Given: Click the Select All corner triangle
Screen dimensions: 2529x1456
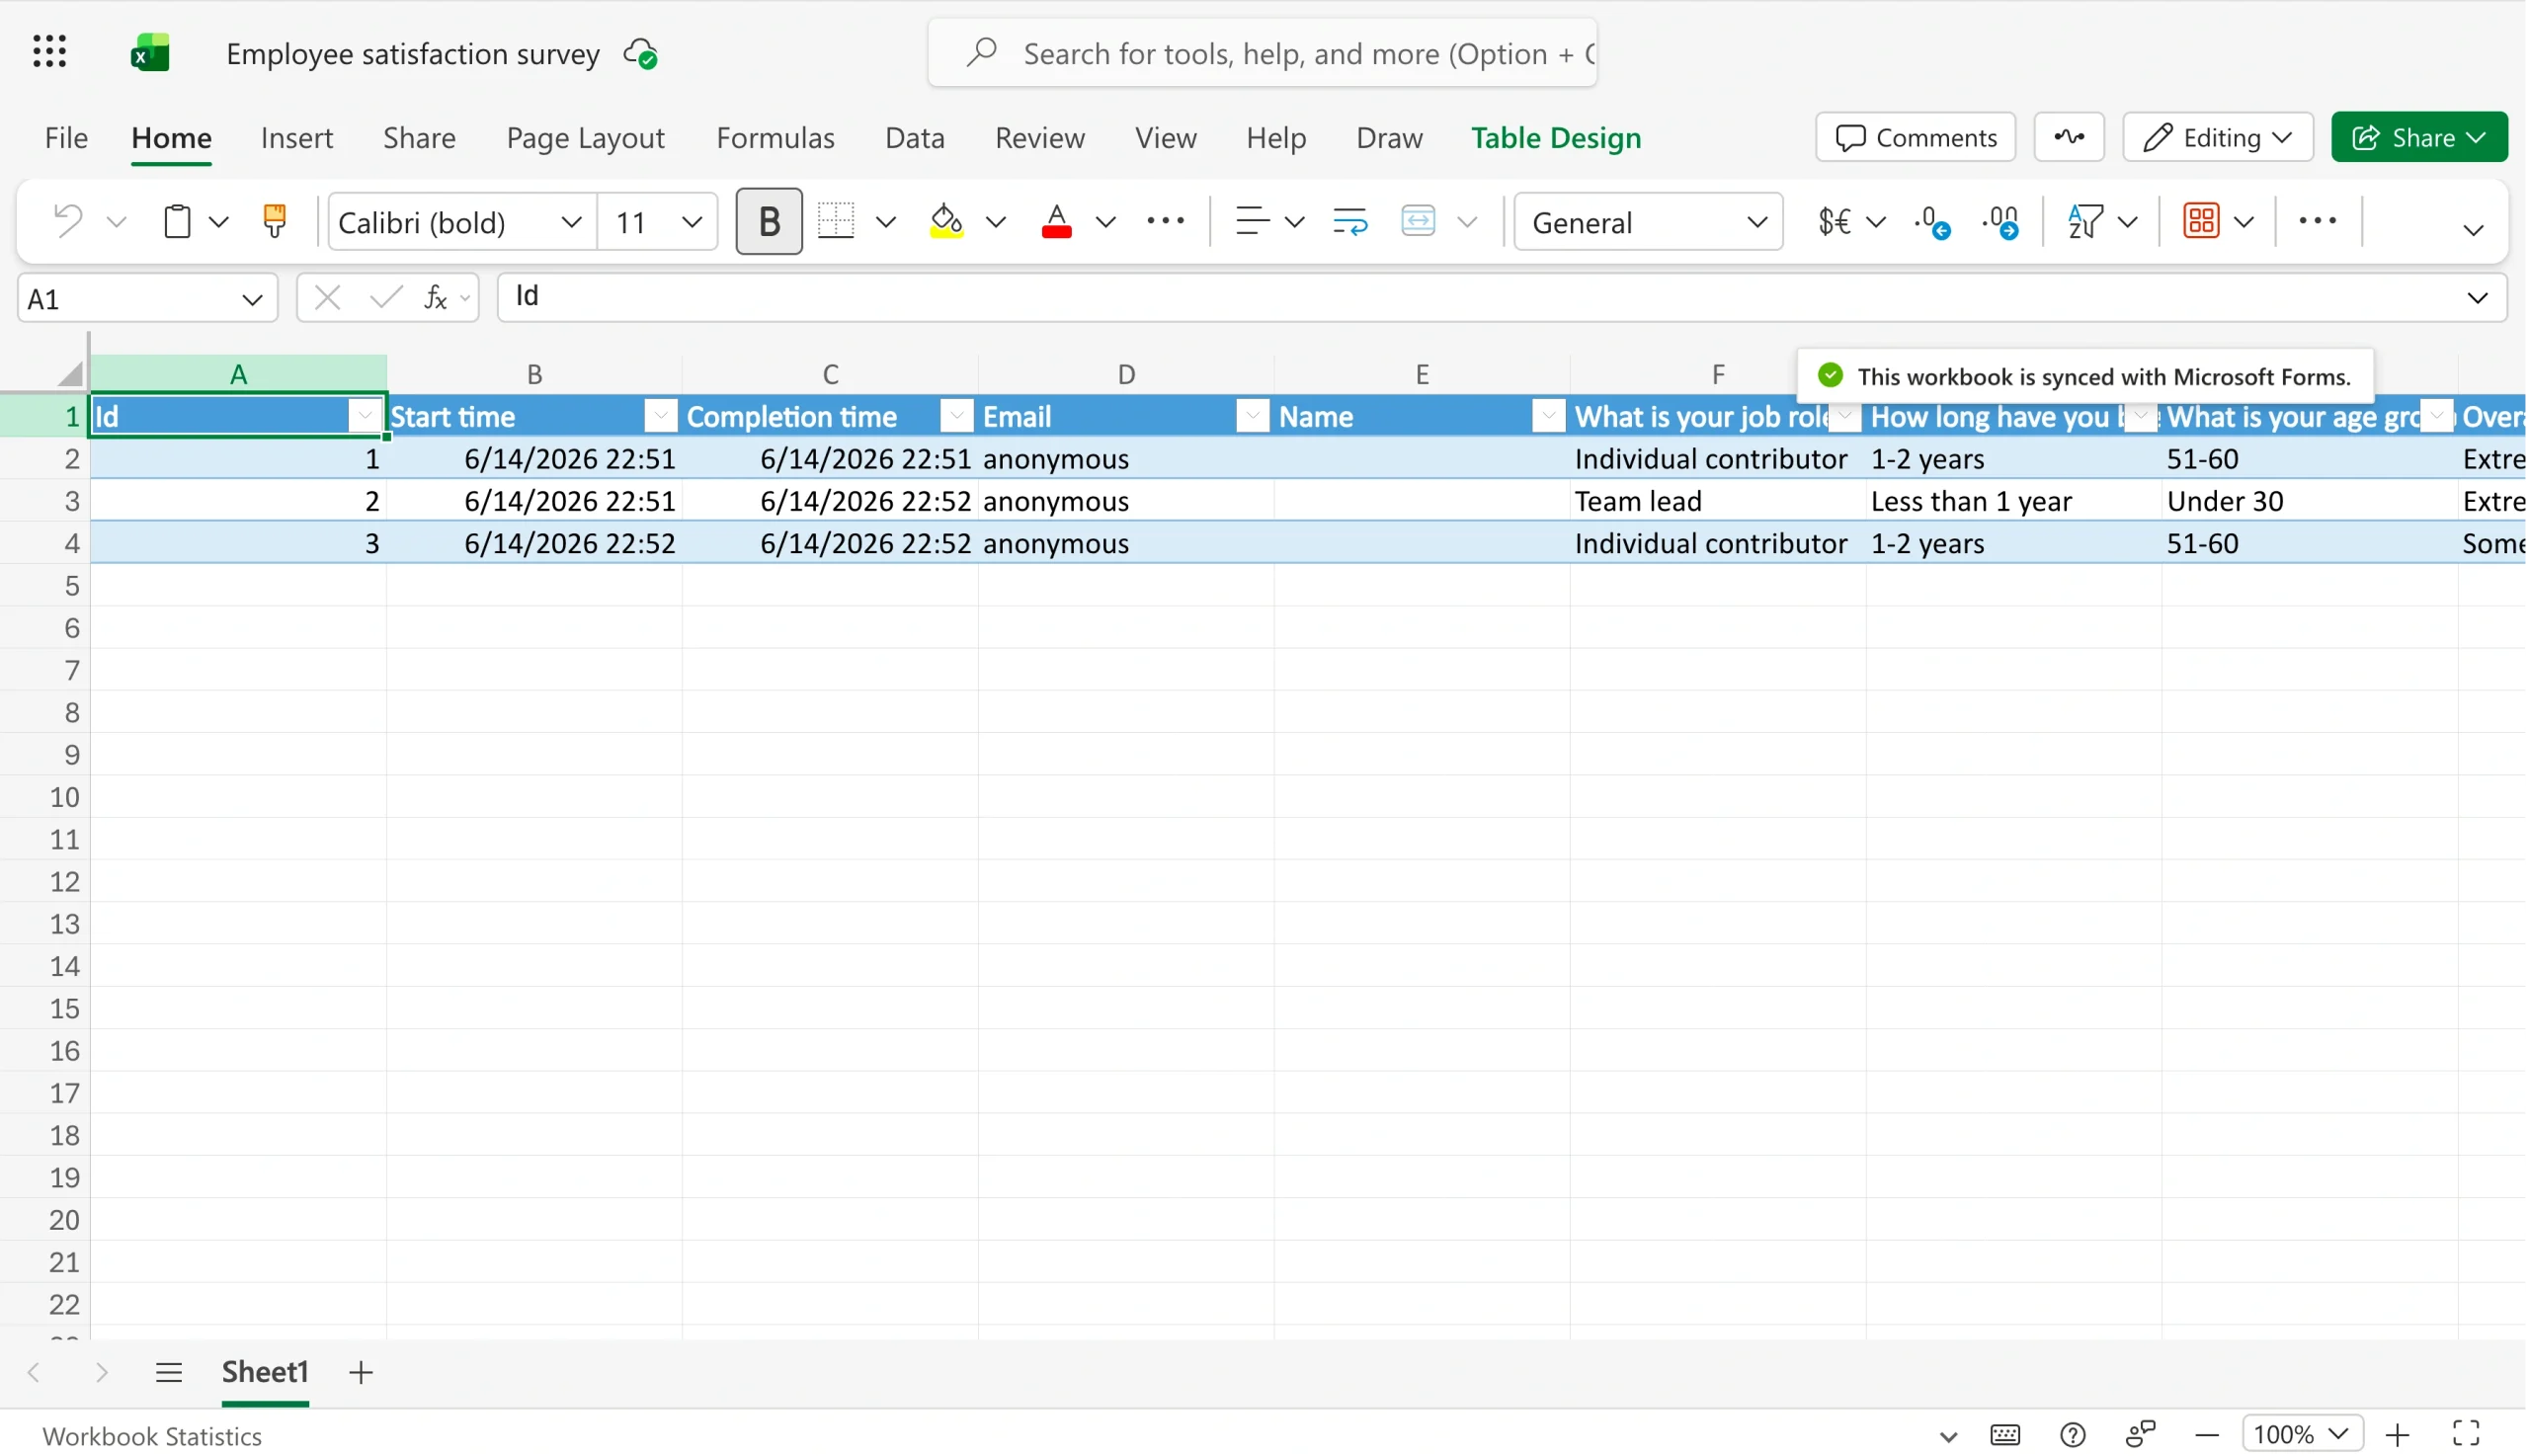Looking at the screenshot, I should 69,374.
